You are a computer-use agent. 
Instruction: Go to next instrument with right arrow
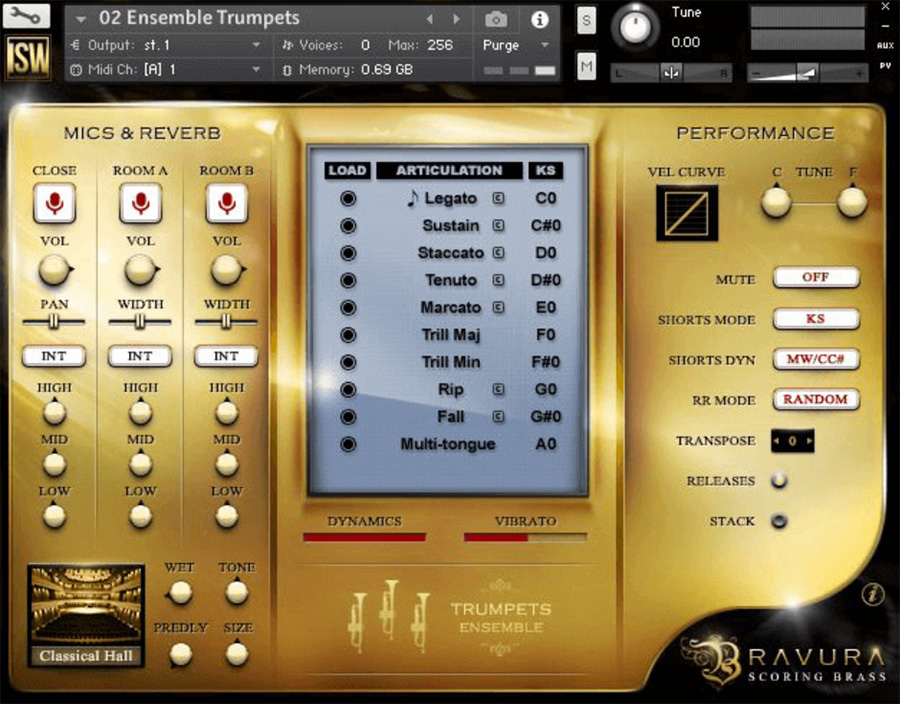[x=457, y=19]
